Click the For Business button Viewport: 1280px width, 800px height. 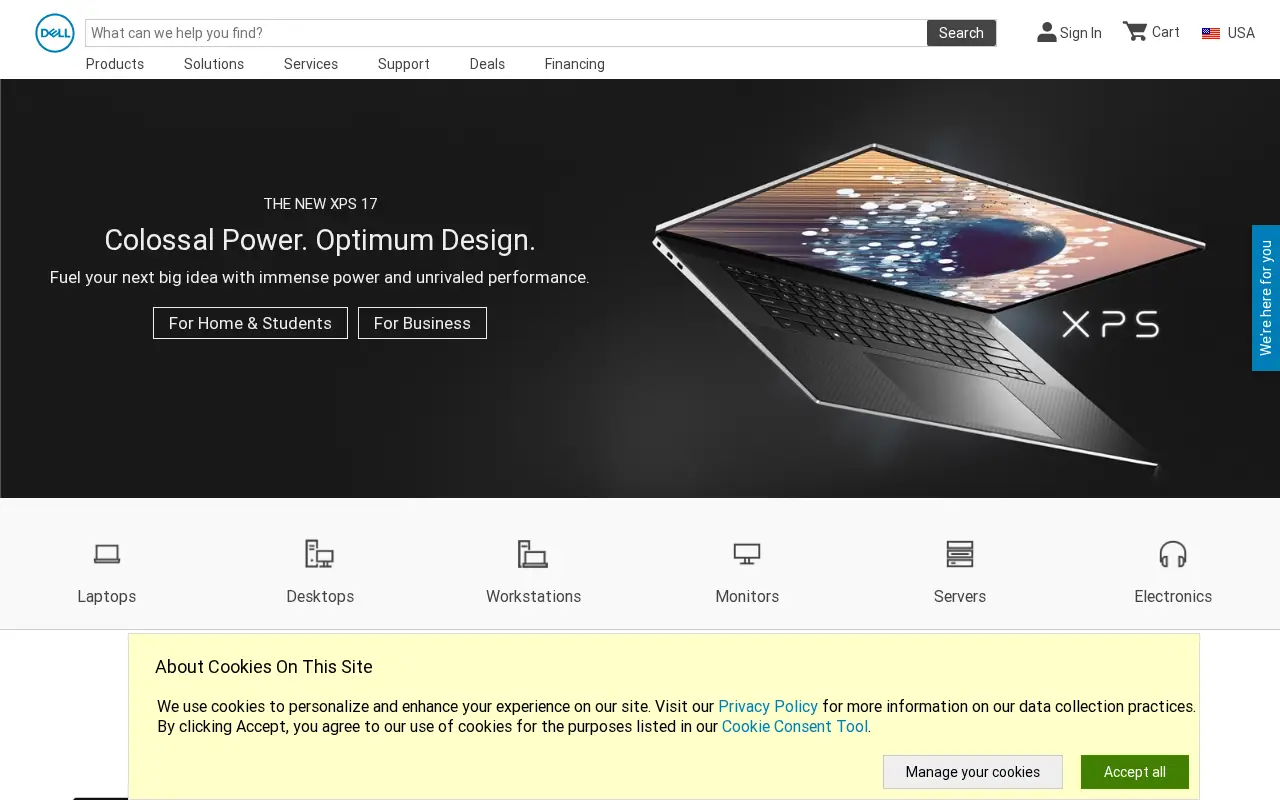[422, 323]
